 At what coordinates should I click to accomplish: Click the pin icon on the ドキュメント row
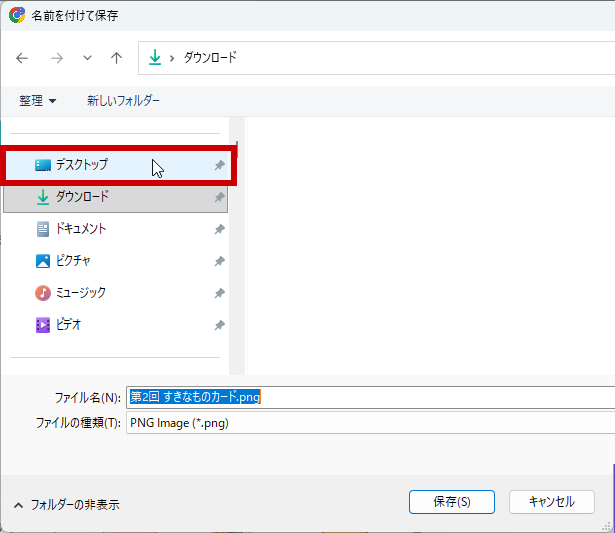219,229
